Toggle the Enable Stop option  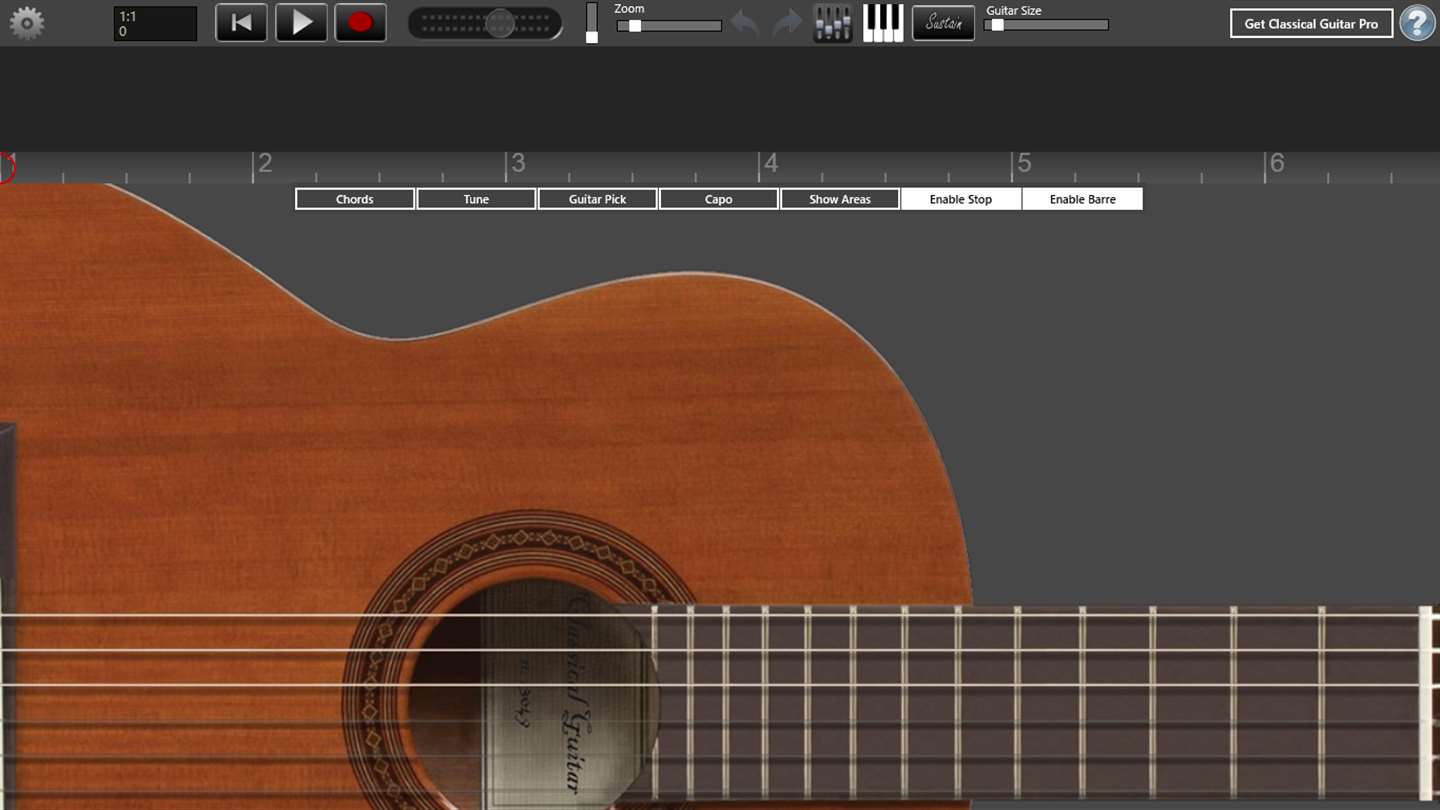click(x=961, y=199)
